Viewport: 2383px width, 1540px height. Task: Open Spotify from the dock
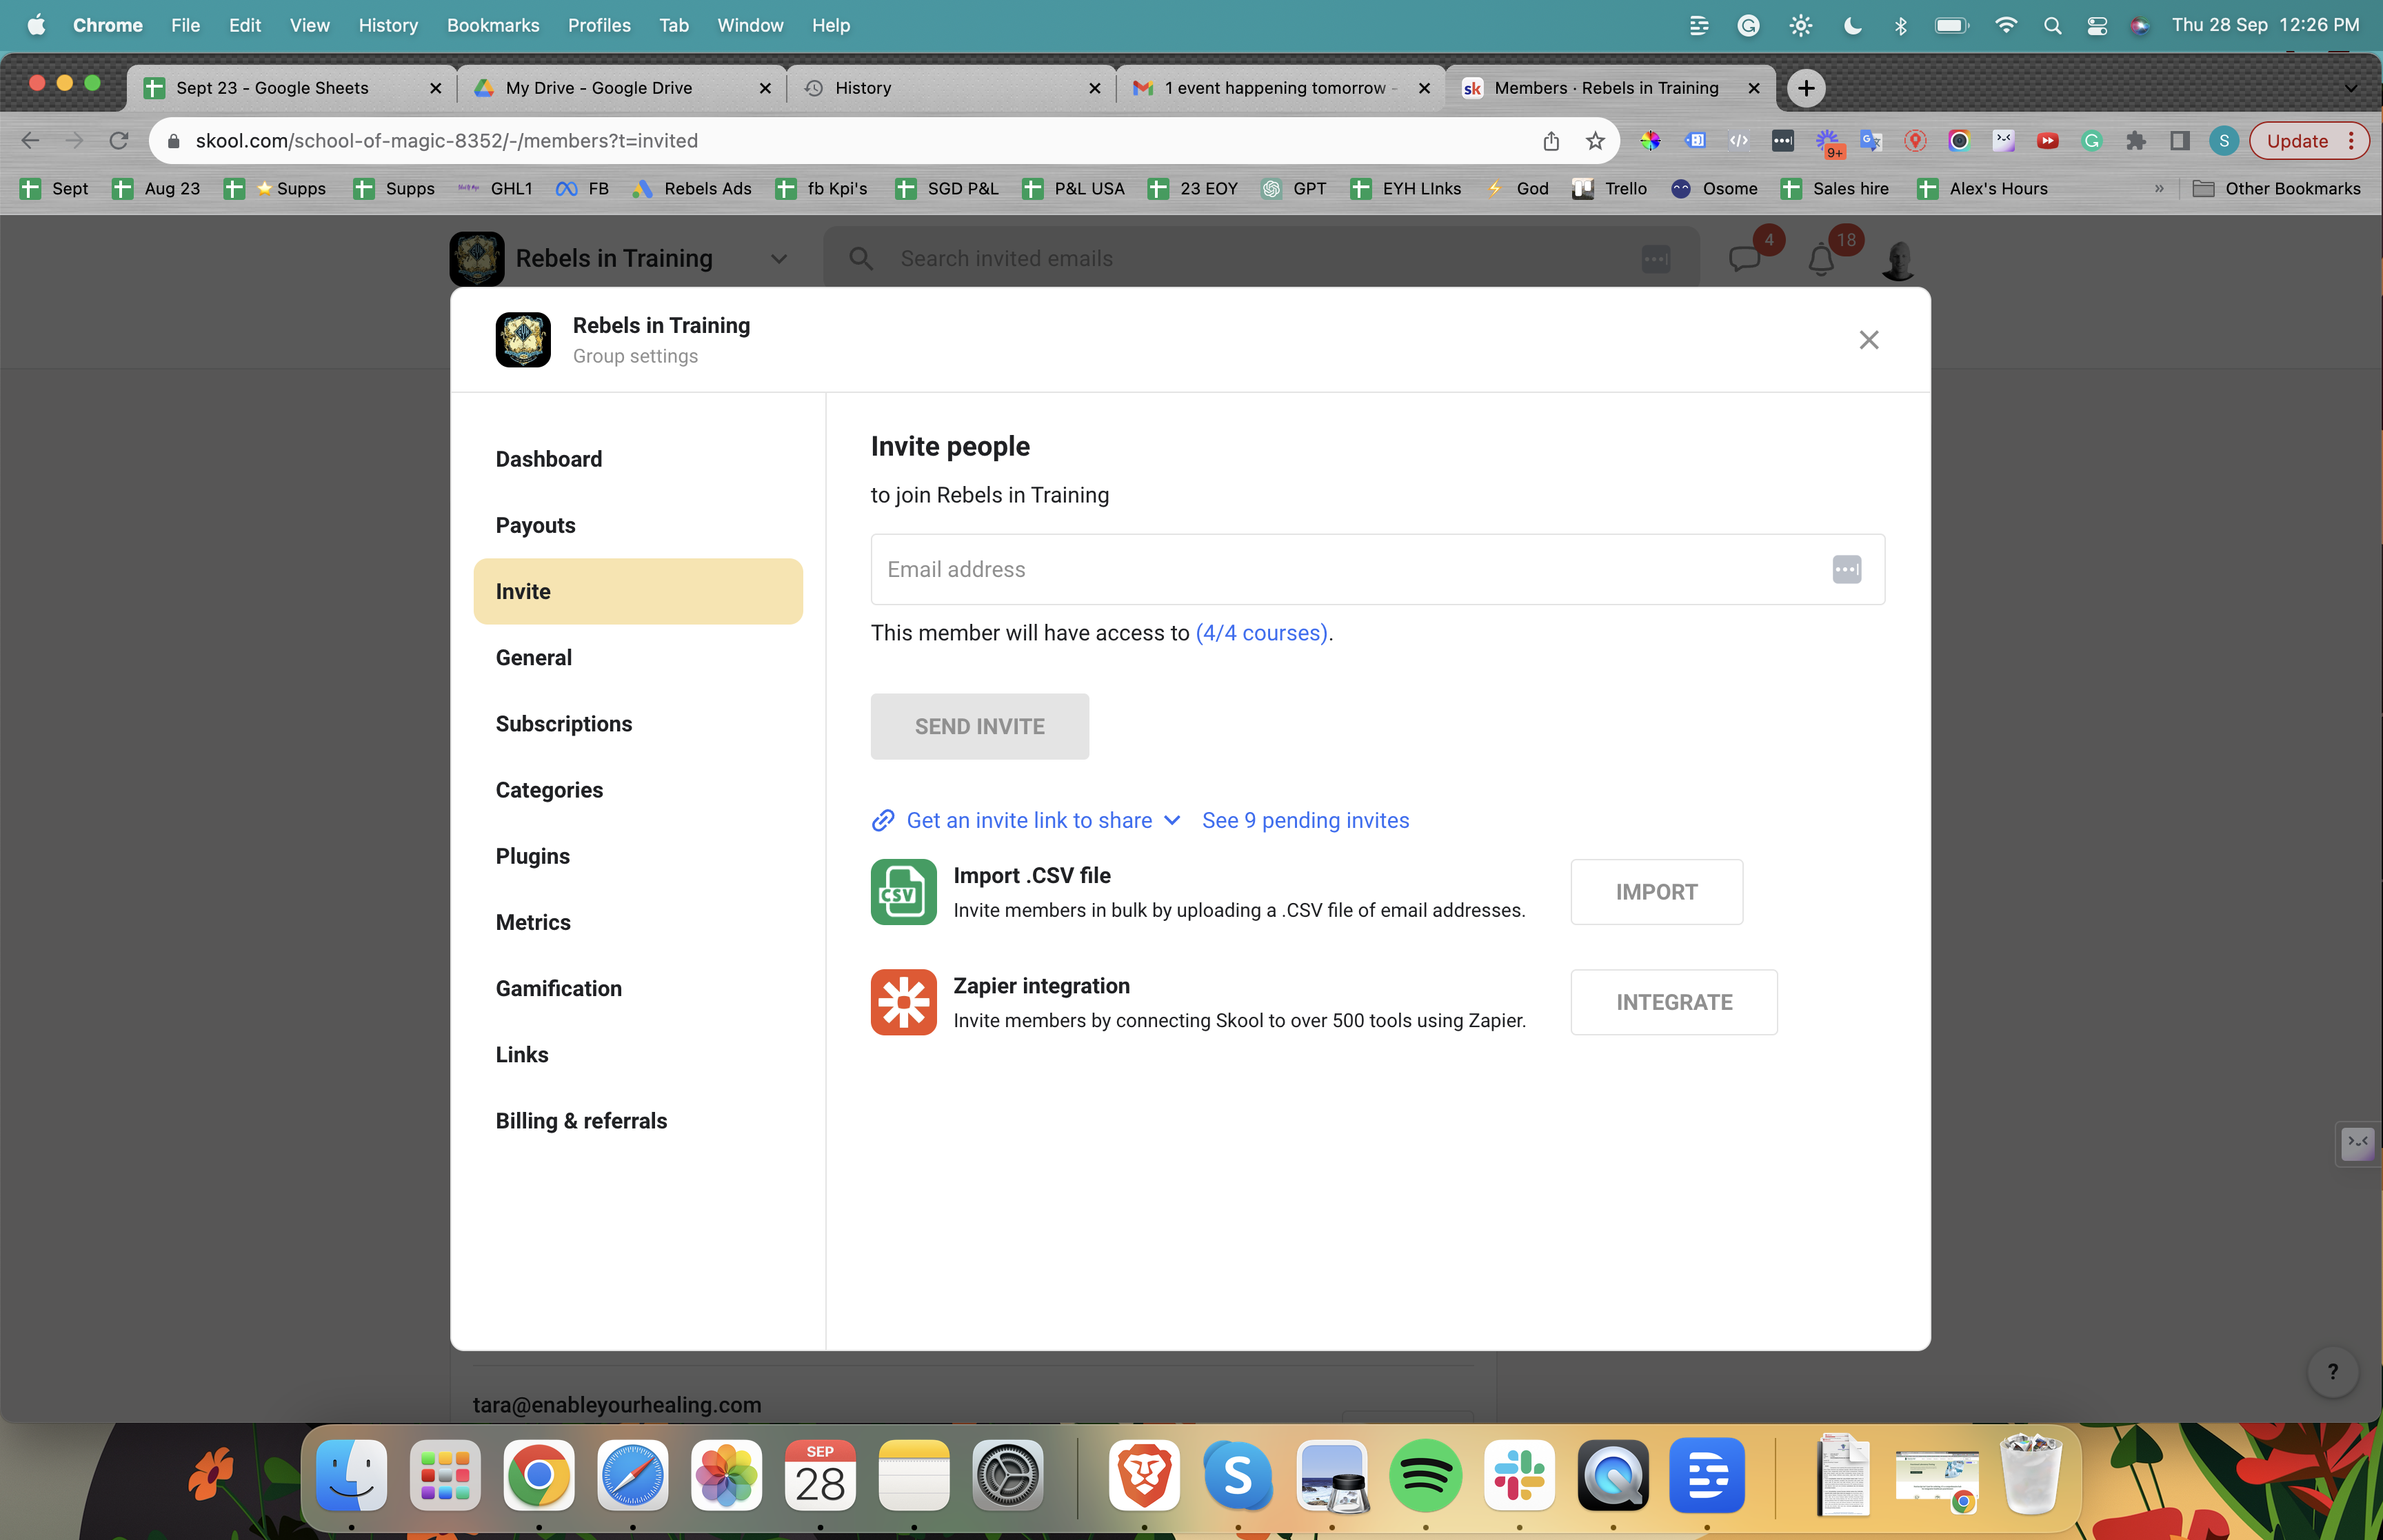coord(1425,1476)
